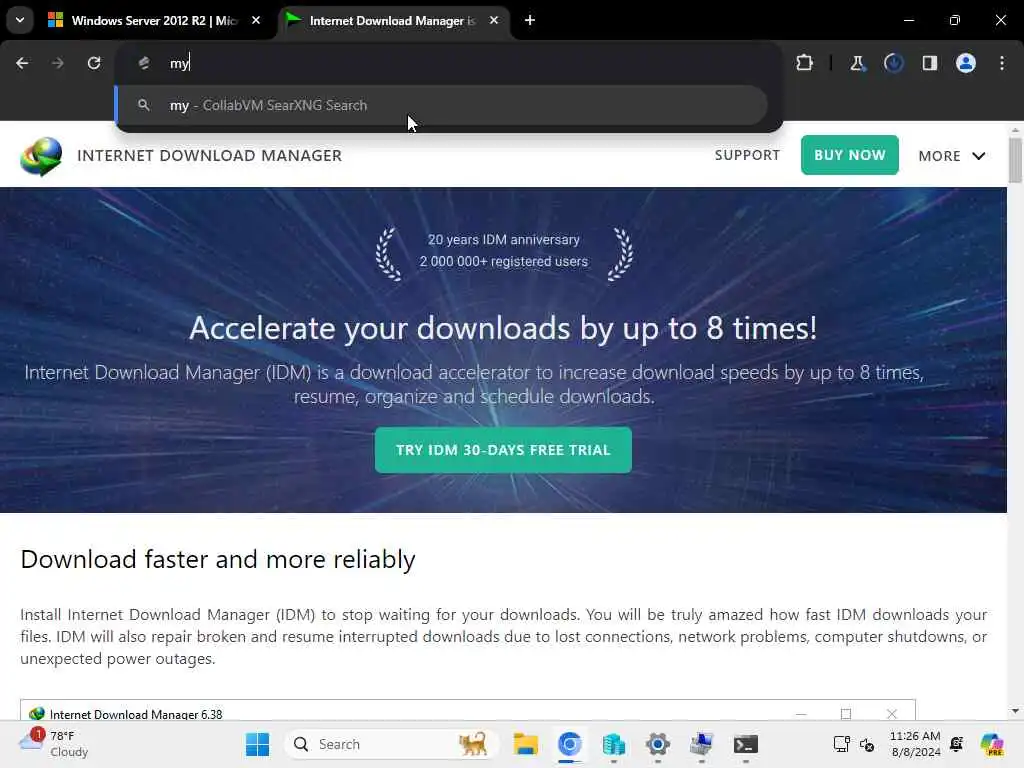Click TRY IDM 30-DAYS FREE TRIAL button
1024x768 pixels.
pyautogui.click(x=504, y=450)
